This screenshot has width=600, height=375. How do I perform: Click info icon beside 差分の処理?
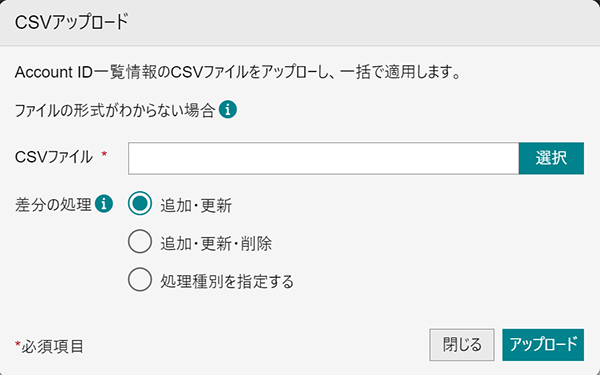pyautogui.click(x=104, y=204)
